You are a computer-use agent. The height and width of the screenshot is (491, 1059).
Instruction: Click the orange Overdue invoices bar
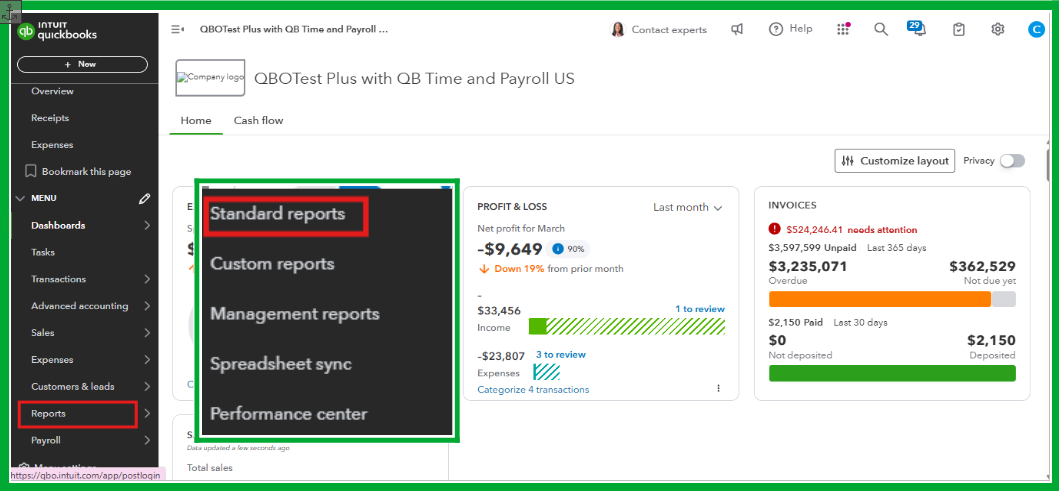879,299
